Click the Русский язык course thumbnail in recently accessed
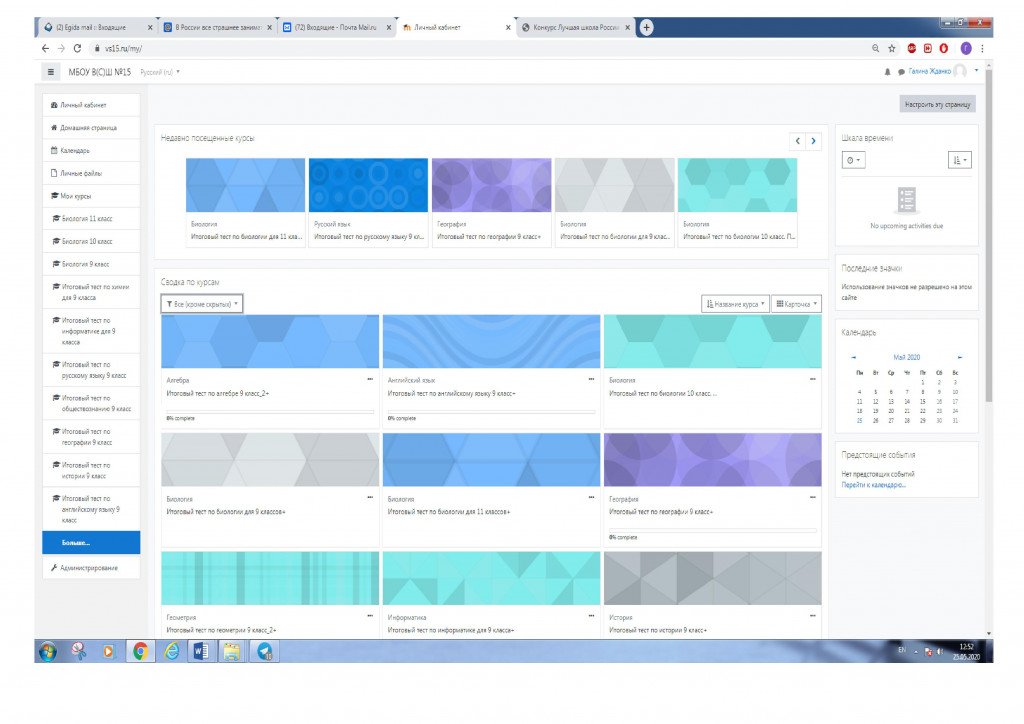Viewport: 1024px width, 724px height. pyautogui.click(x=368, y=185)
